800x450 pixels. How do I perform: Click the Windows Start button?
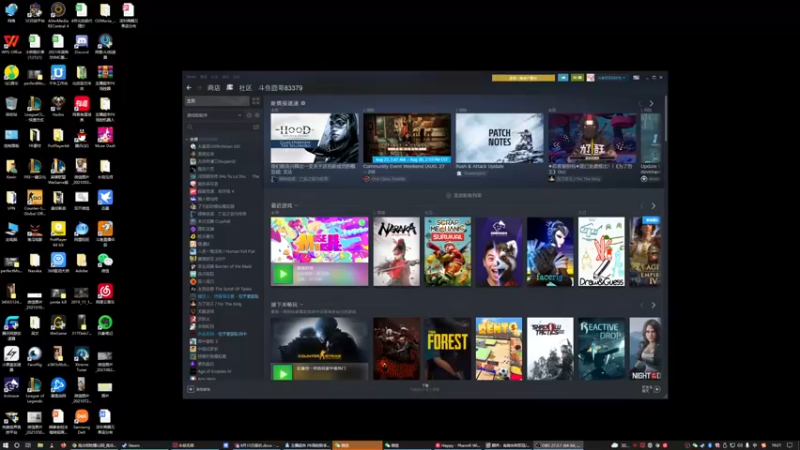pos(6,445)
